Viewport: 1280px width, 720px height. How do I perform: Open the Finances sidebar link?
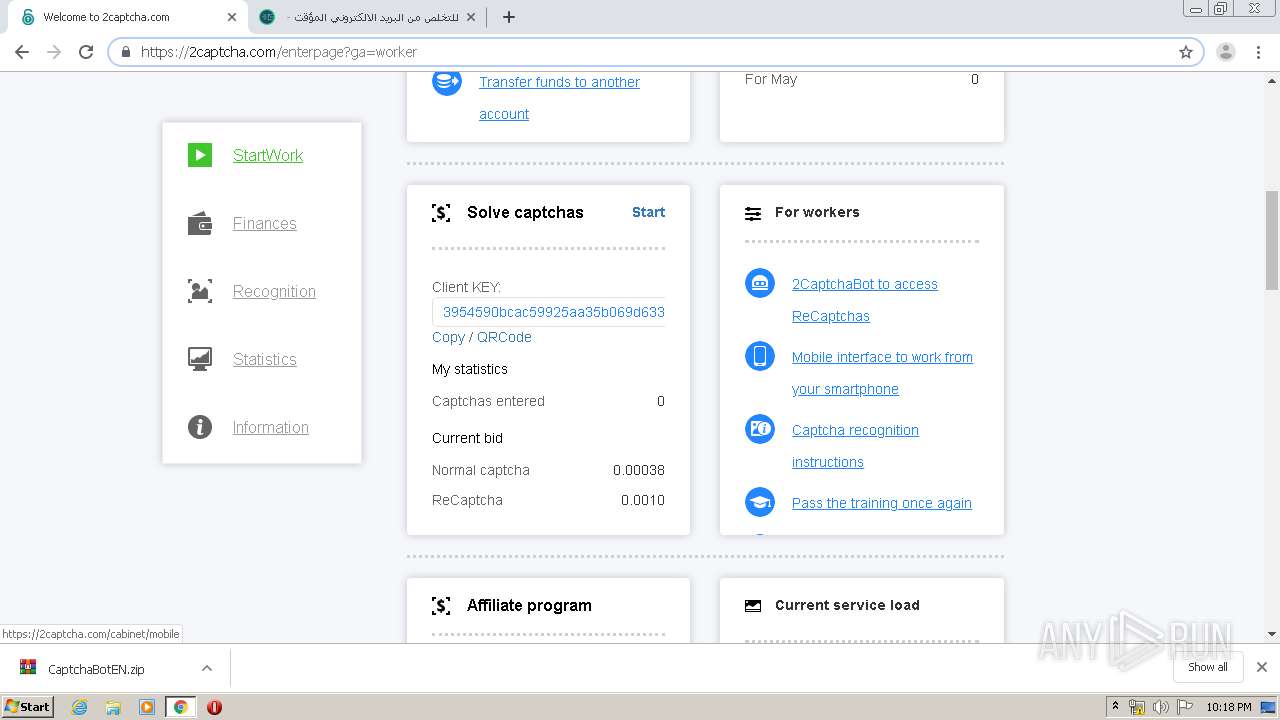click(x=265, y=223)
